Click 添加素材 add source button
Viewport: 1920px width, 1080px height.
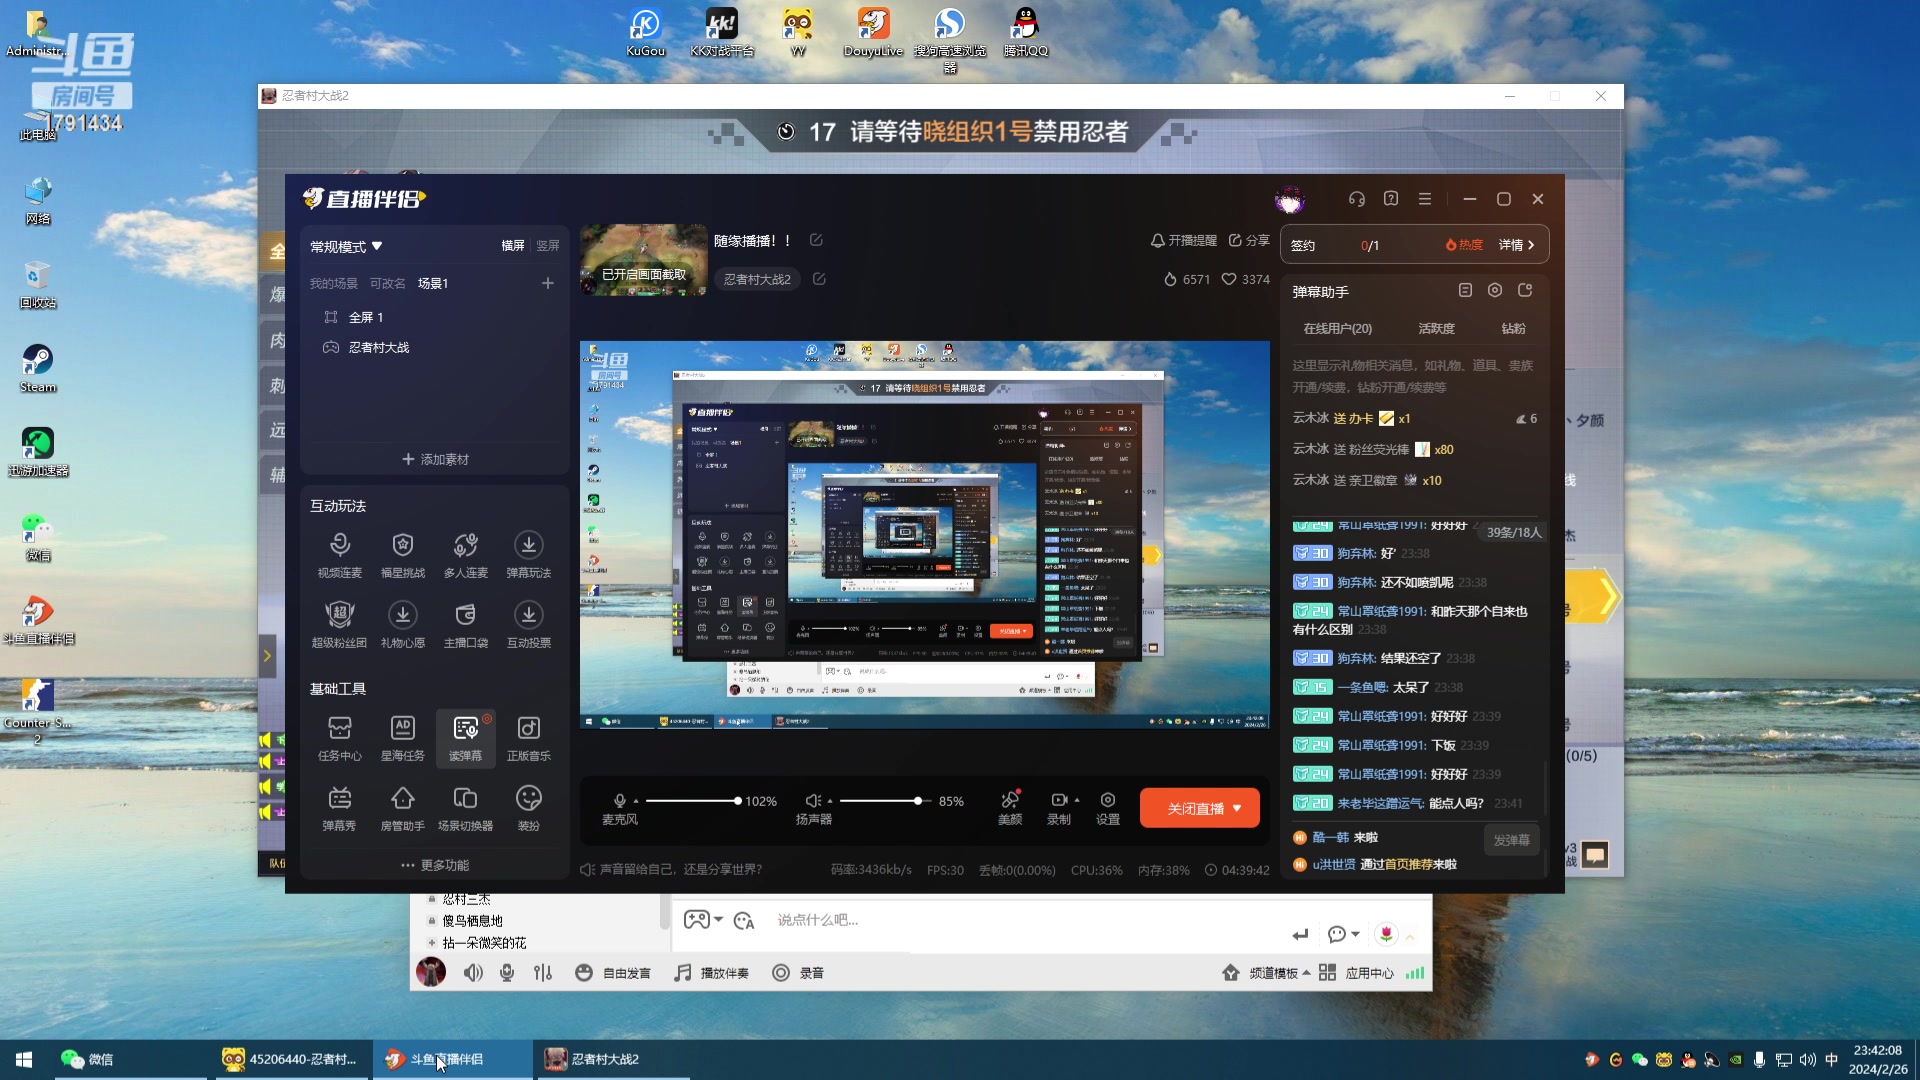click(x=435, y=459)
